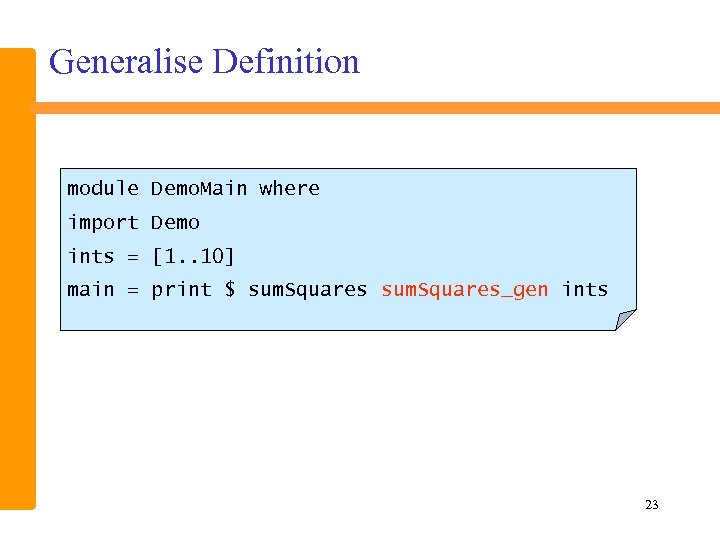Select the line "module DemoMain where"
The height and width of the screenshot is (540, 720).
pyautogui.click(x=193, y=188)
